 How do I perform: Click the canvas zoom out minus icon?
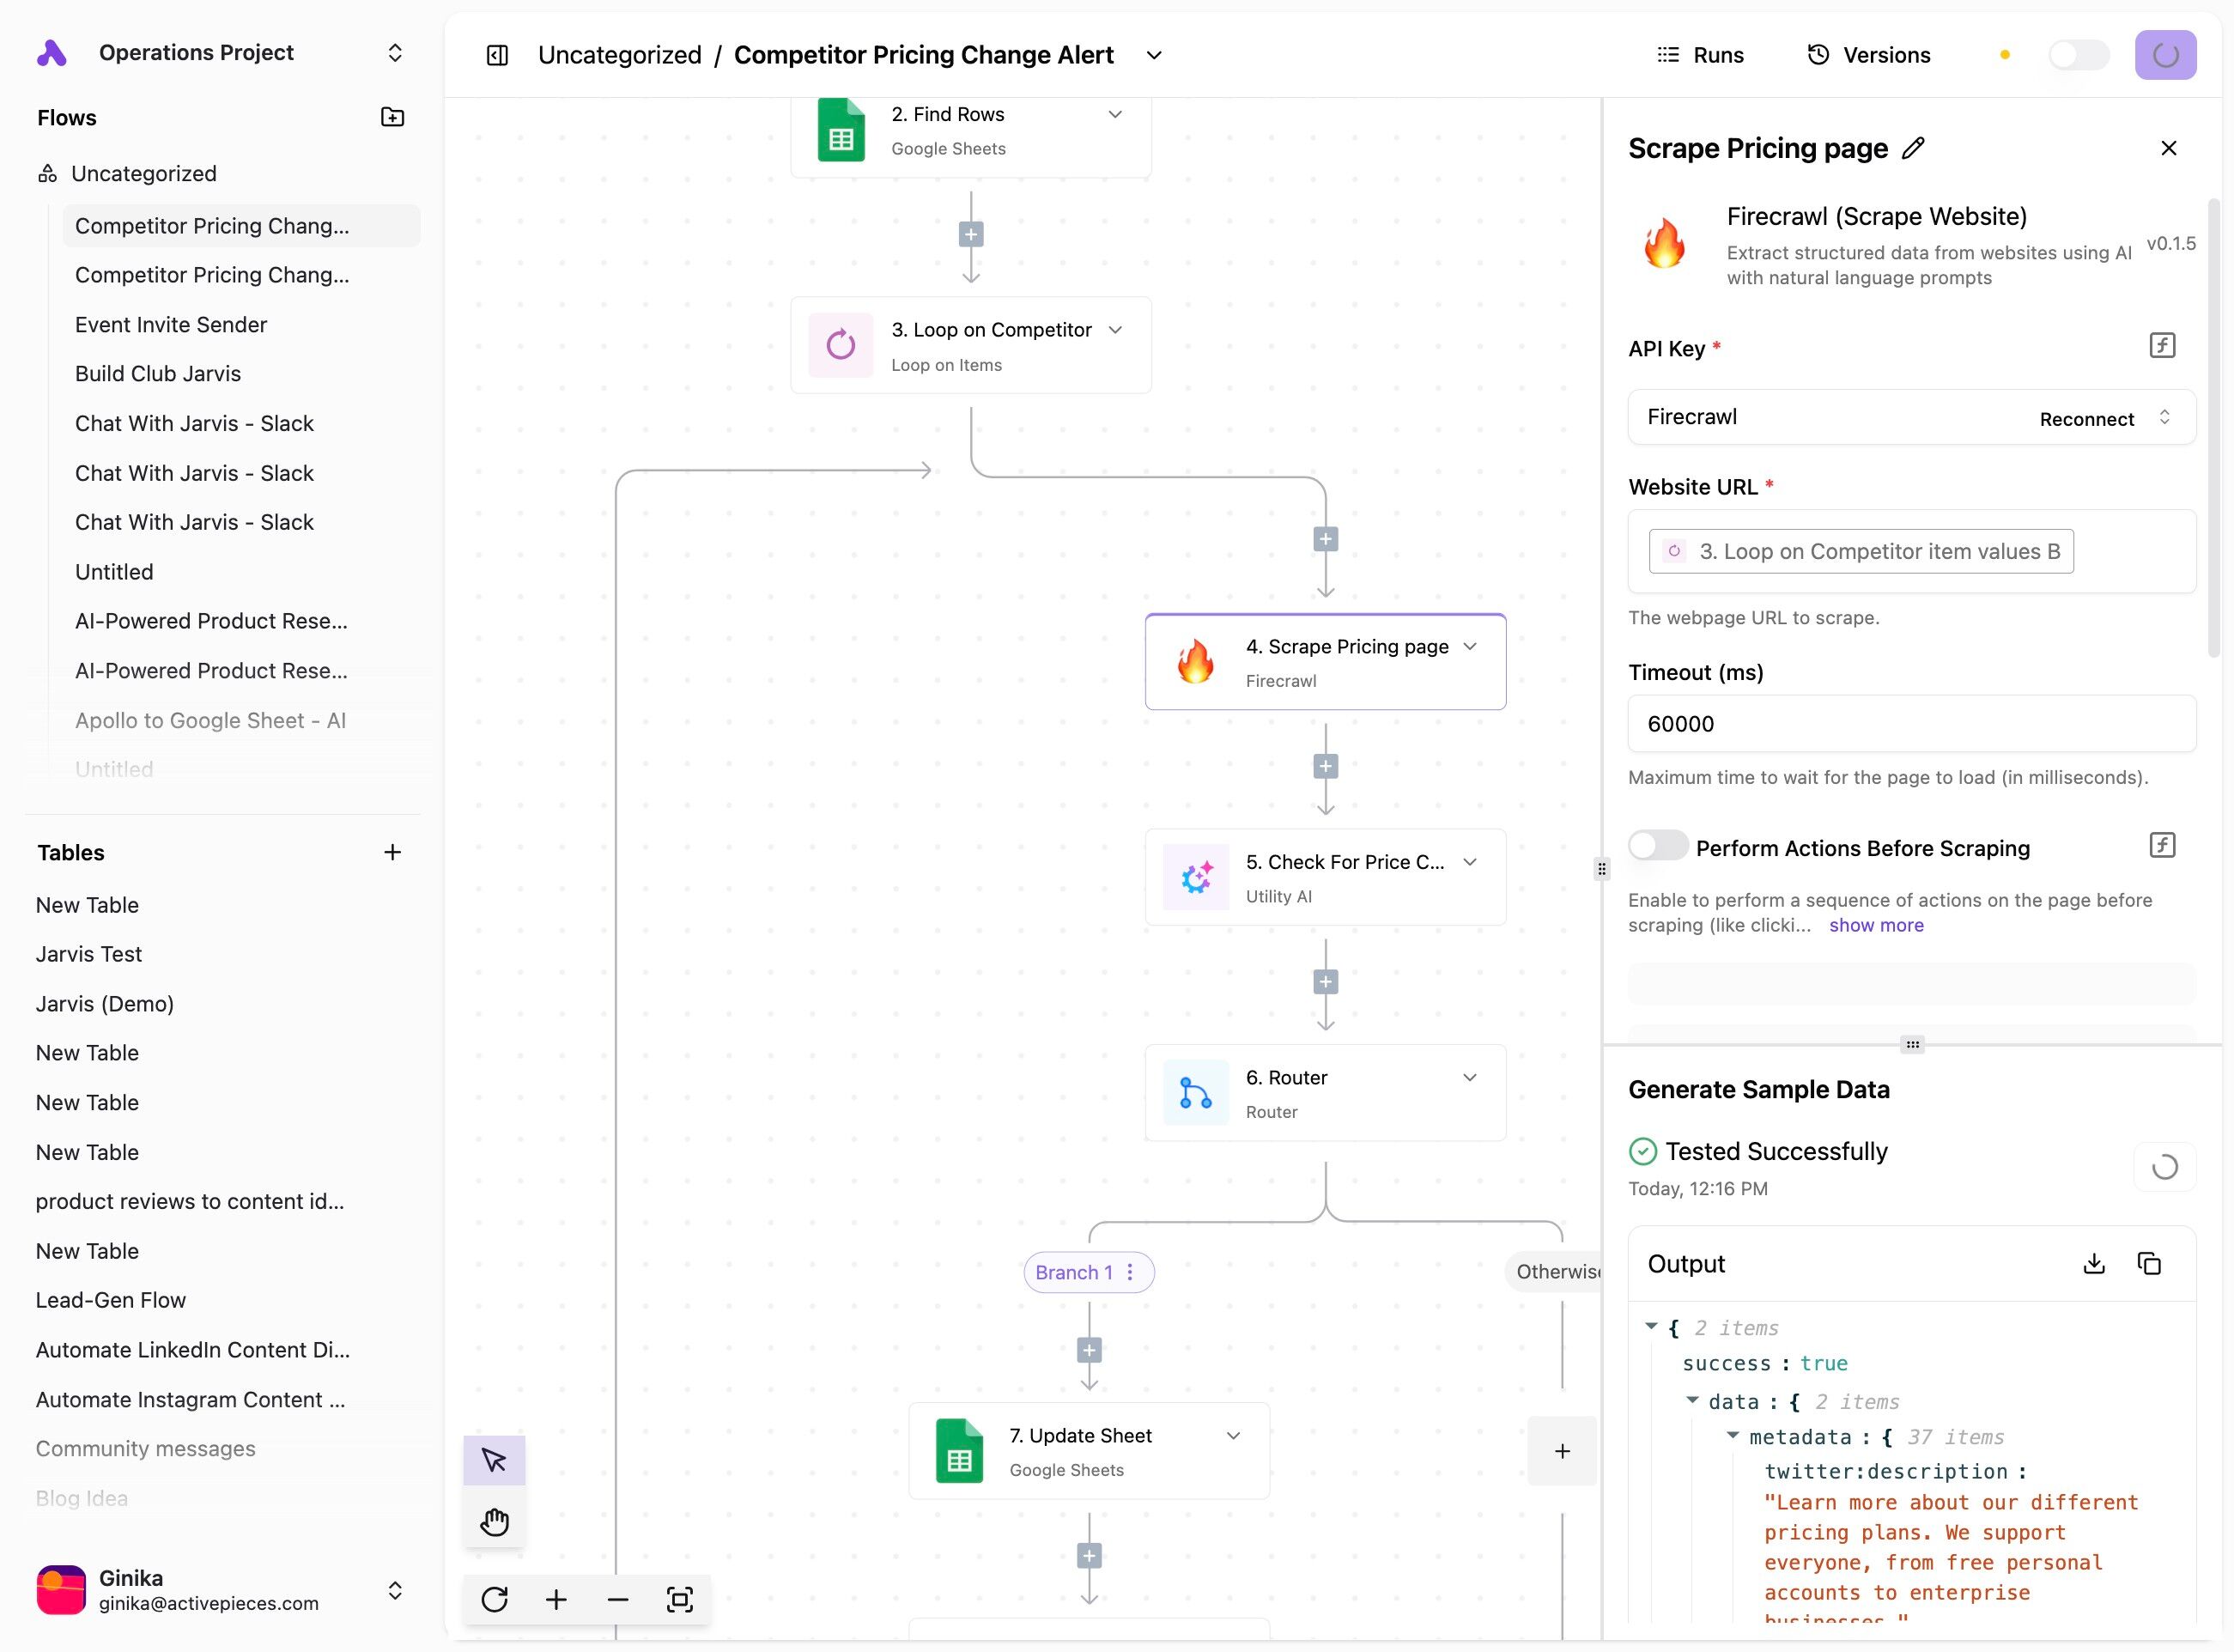tap(618, 1599)
